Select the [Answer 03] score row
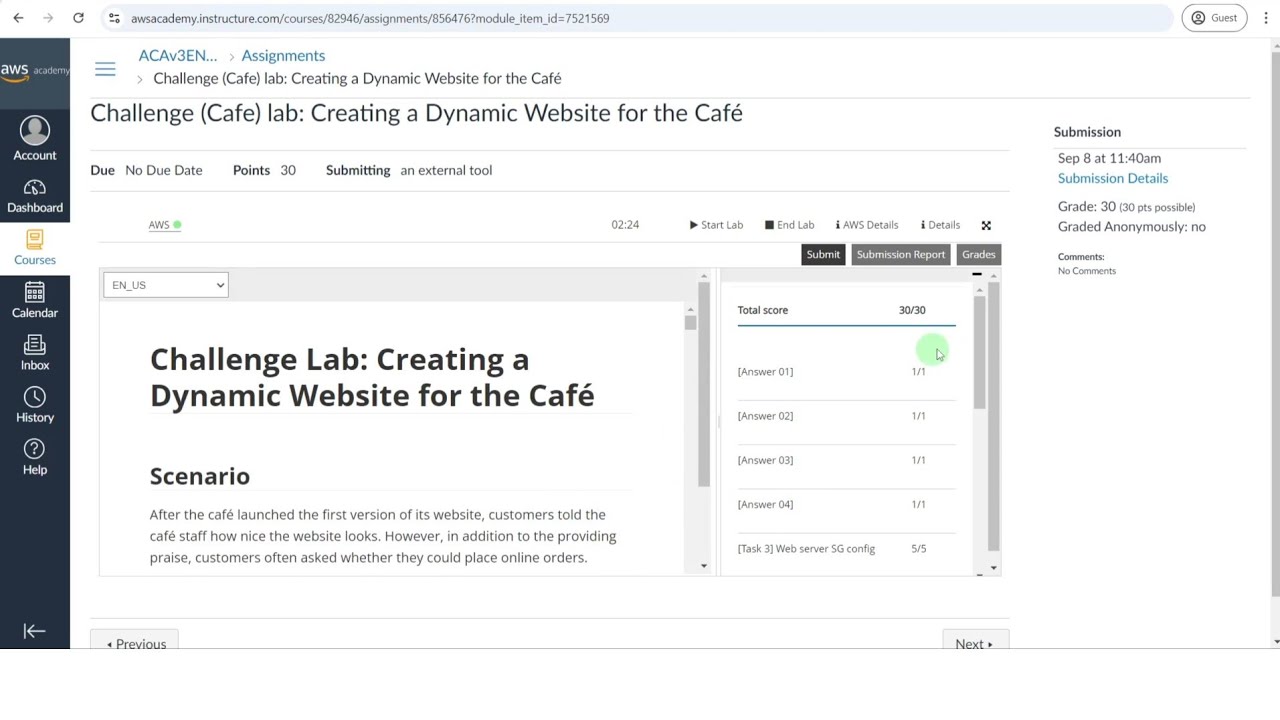This screenshot has width=1280, height=720. [x=846, y=460]
